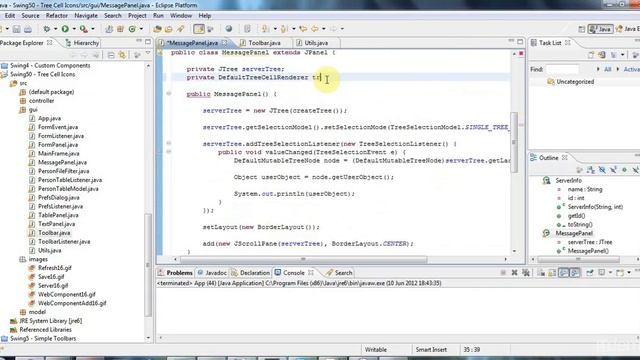Open the Open Perspective button

(582, 29)
